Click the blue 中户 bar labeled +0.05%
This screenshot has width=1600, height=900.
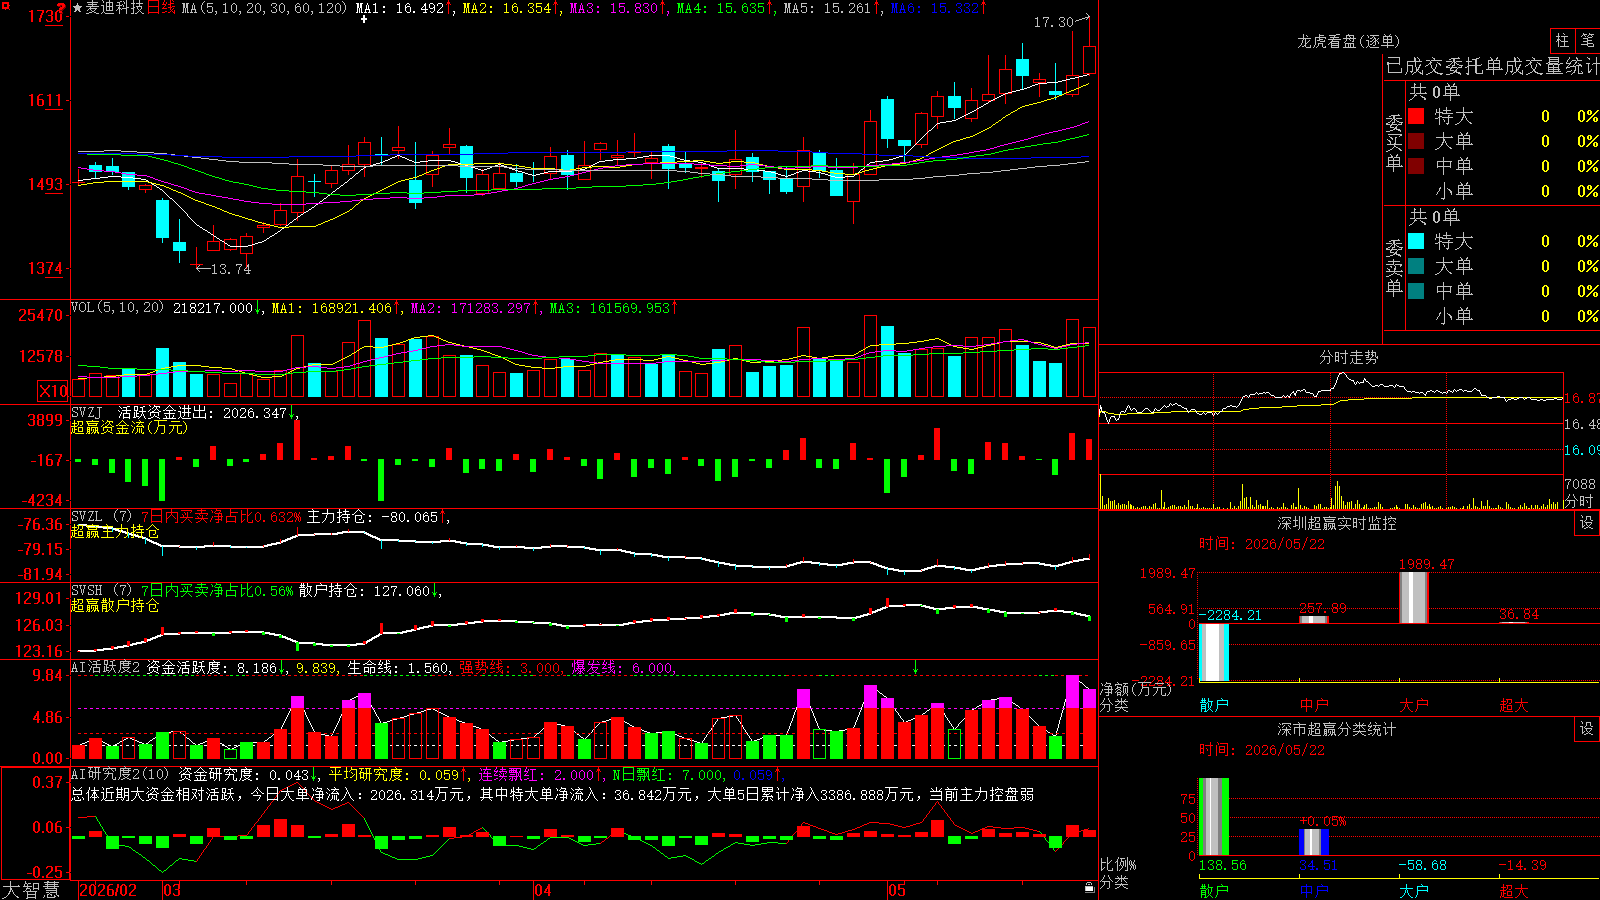tap(1314, 842)
